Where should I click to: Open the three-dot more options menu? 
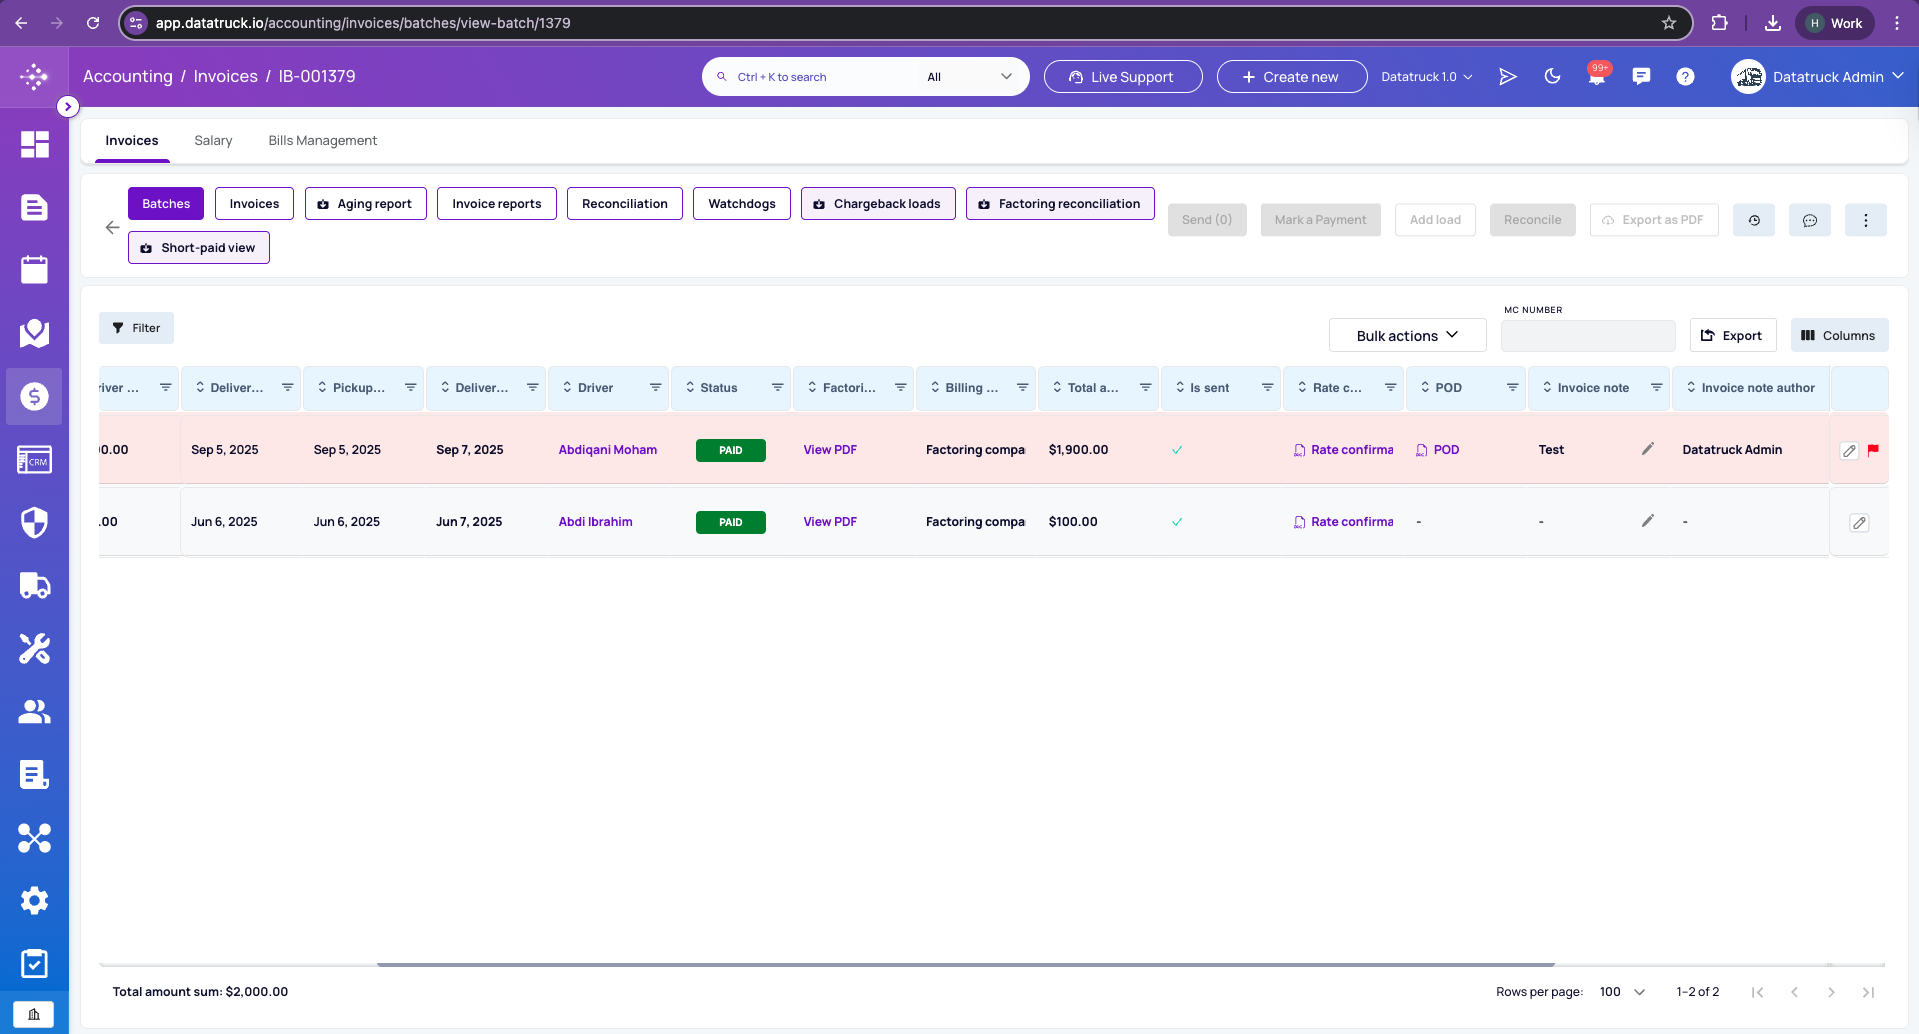click(x=1866, y=220)
